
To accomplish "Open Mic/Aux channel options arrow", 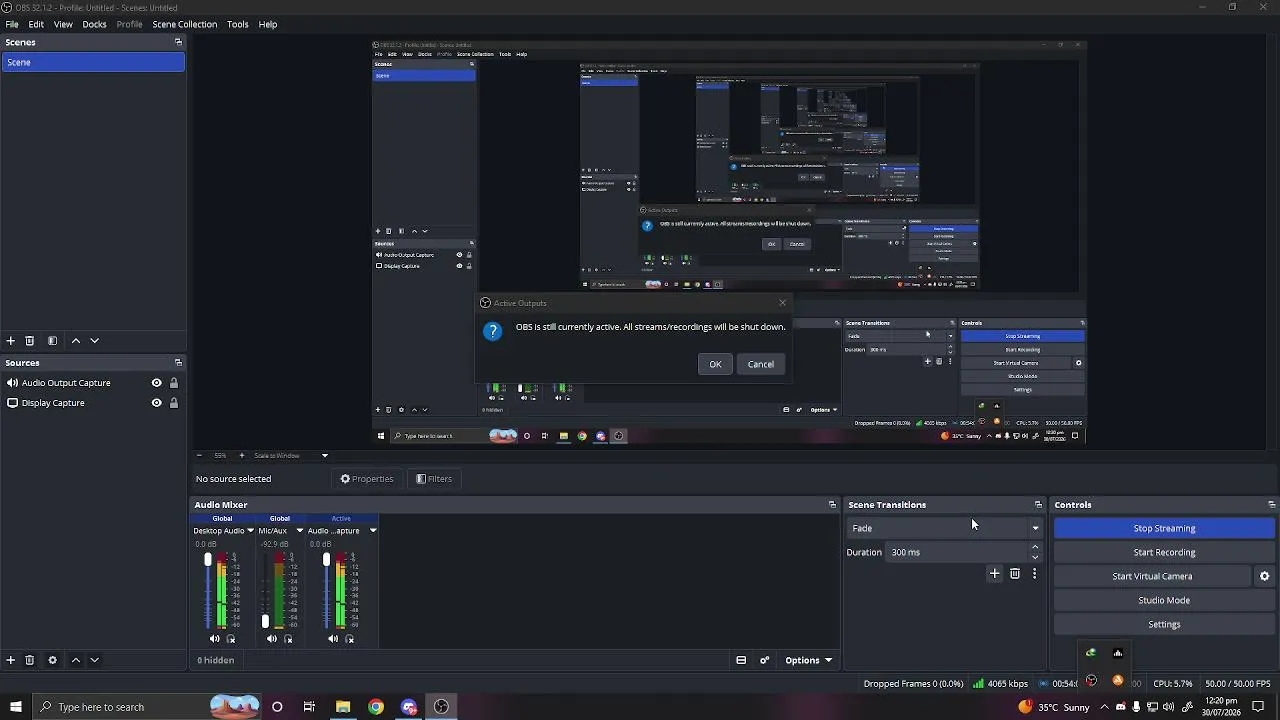I will click(x=299, y=531).
